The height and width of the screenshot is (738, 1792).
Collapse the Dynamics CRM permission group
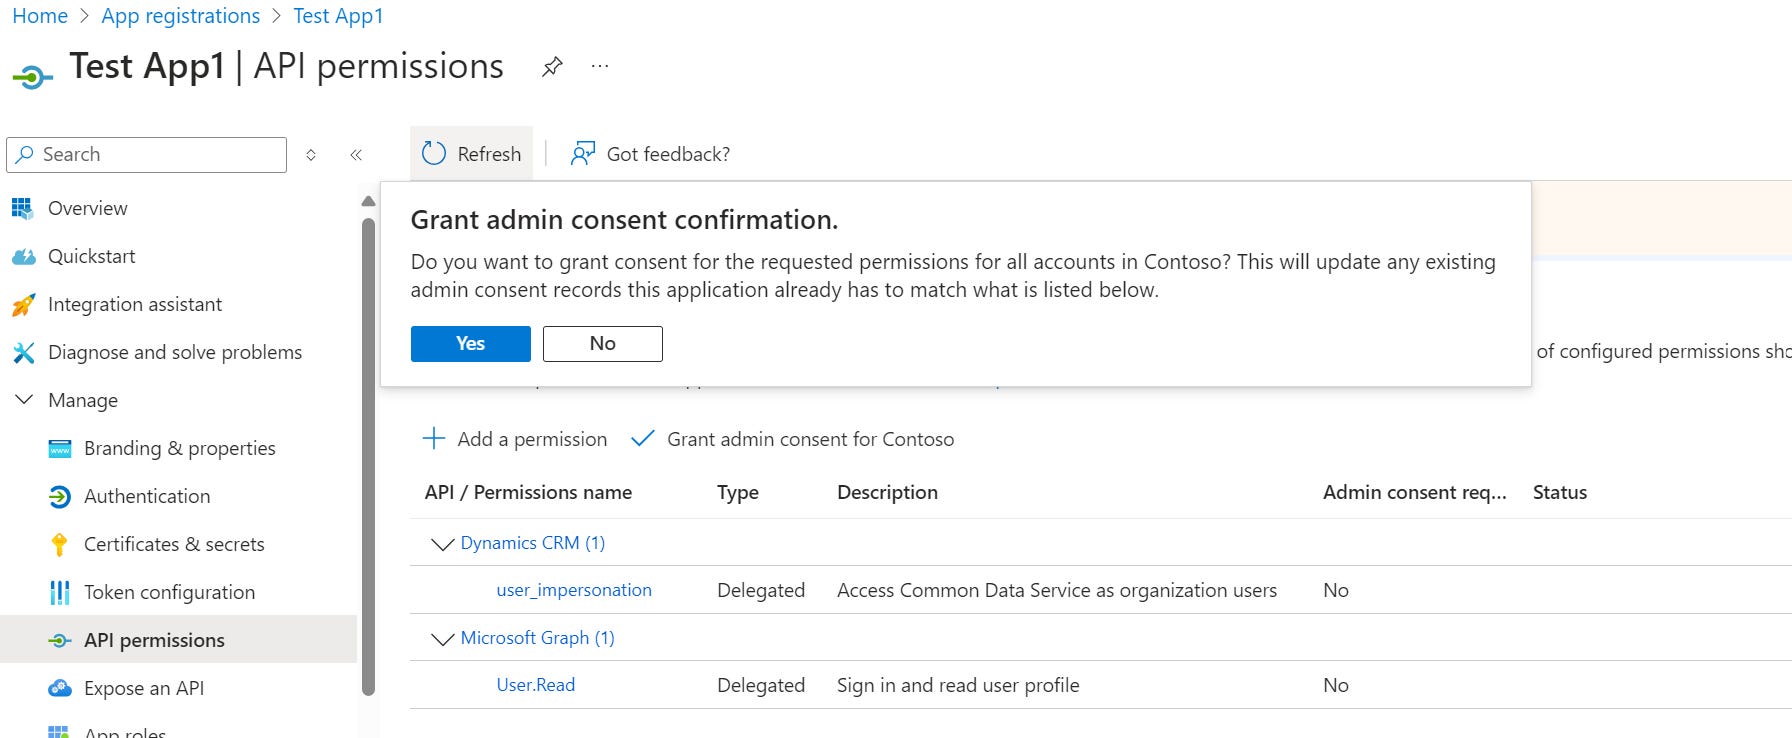442,544
